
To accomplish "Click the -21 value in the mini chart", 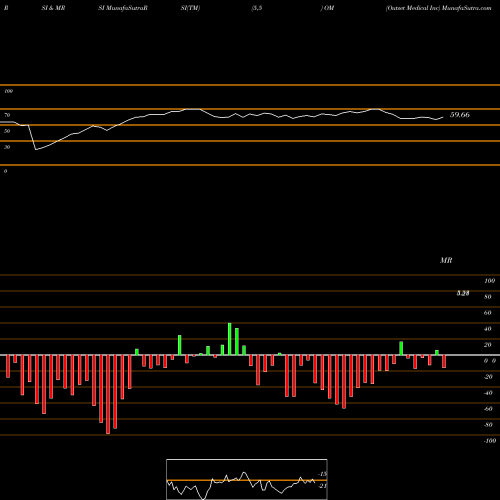I will click(x=323, y=486).
